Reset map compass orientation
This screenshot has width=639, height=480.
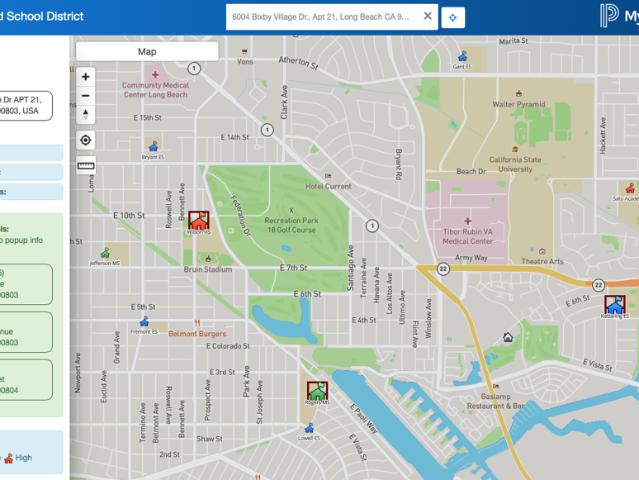86,114
